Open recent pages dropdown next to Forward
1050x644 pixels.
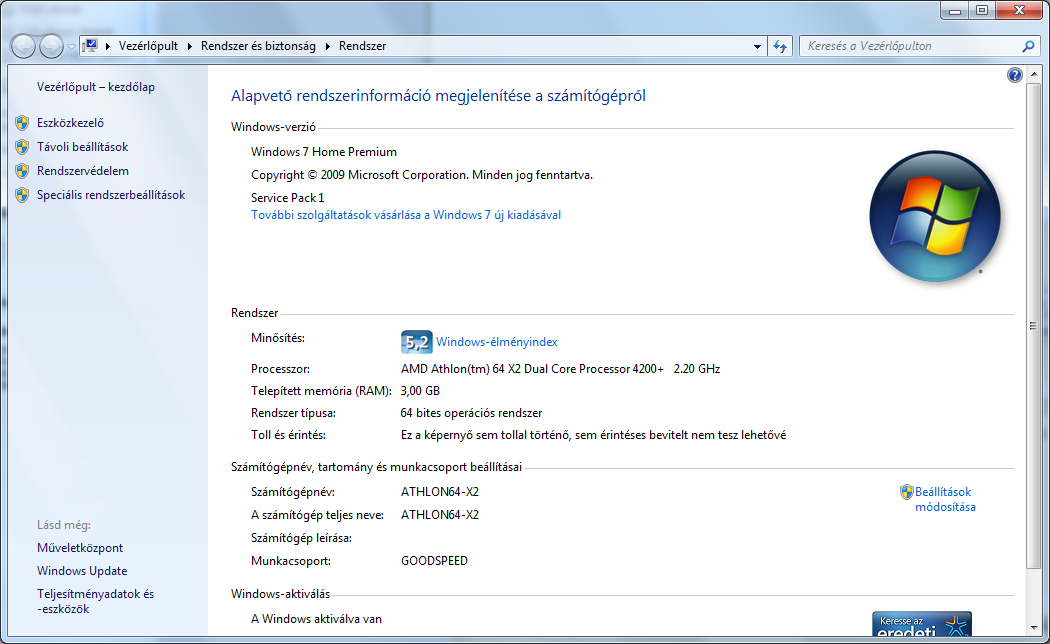(x=71, y=47)
